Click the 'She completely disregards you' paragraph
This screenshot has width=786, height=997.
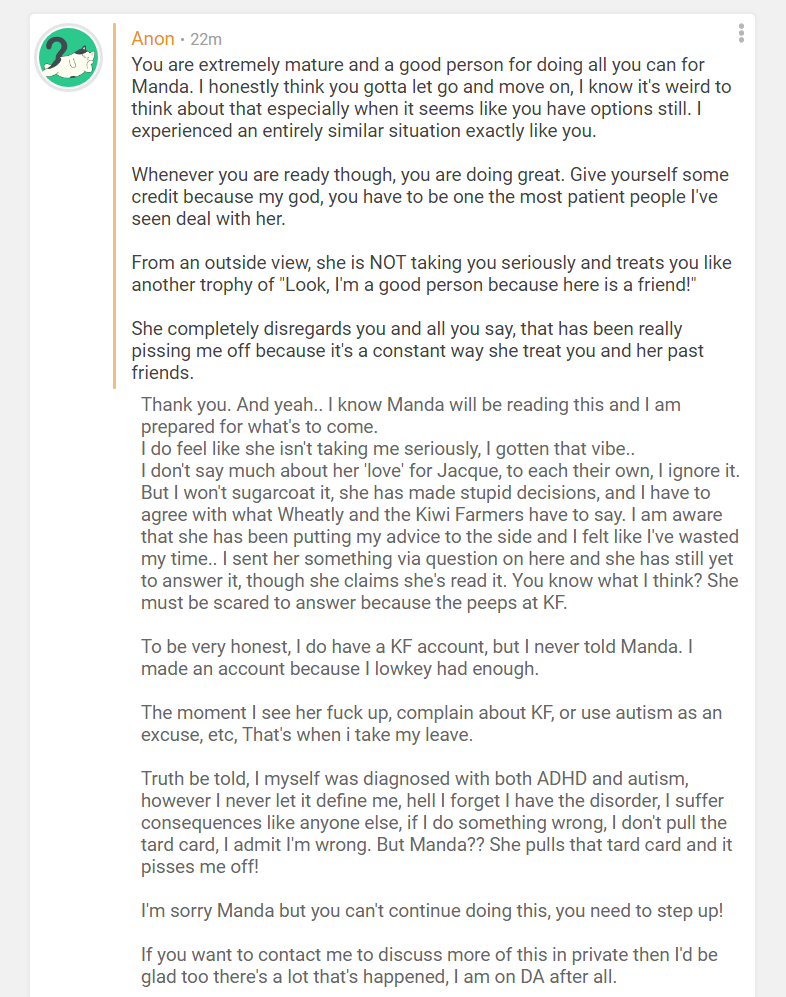tap(420, 350)
